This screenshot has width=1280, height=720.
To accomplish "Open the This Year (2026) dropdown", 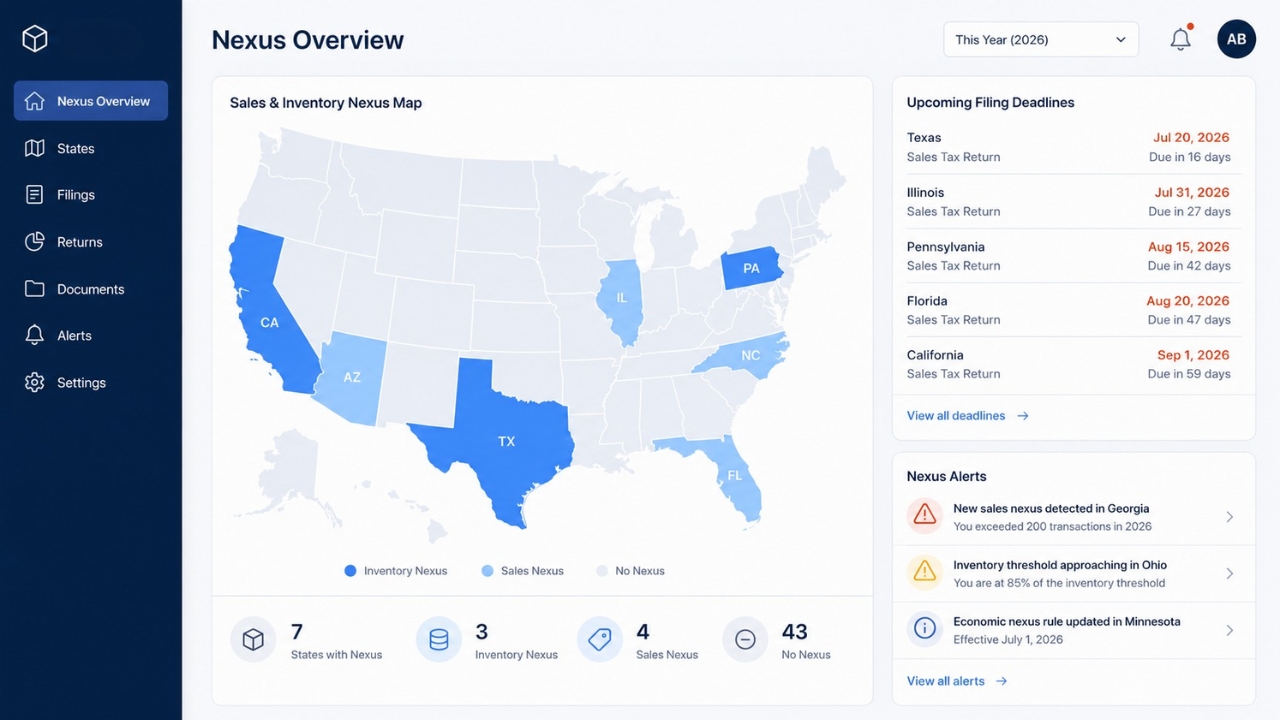I will (1041, 40).
